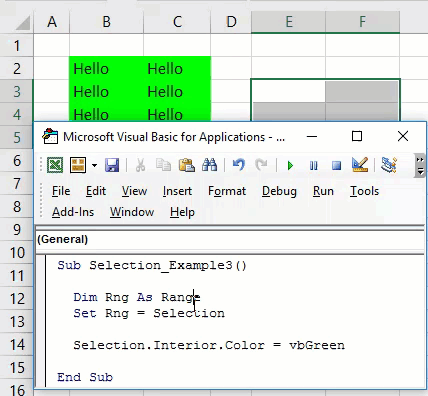The image size is (428, 396).
Task: Click the Excel Select All corner triangle
Action: point(23,23)
